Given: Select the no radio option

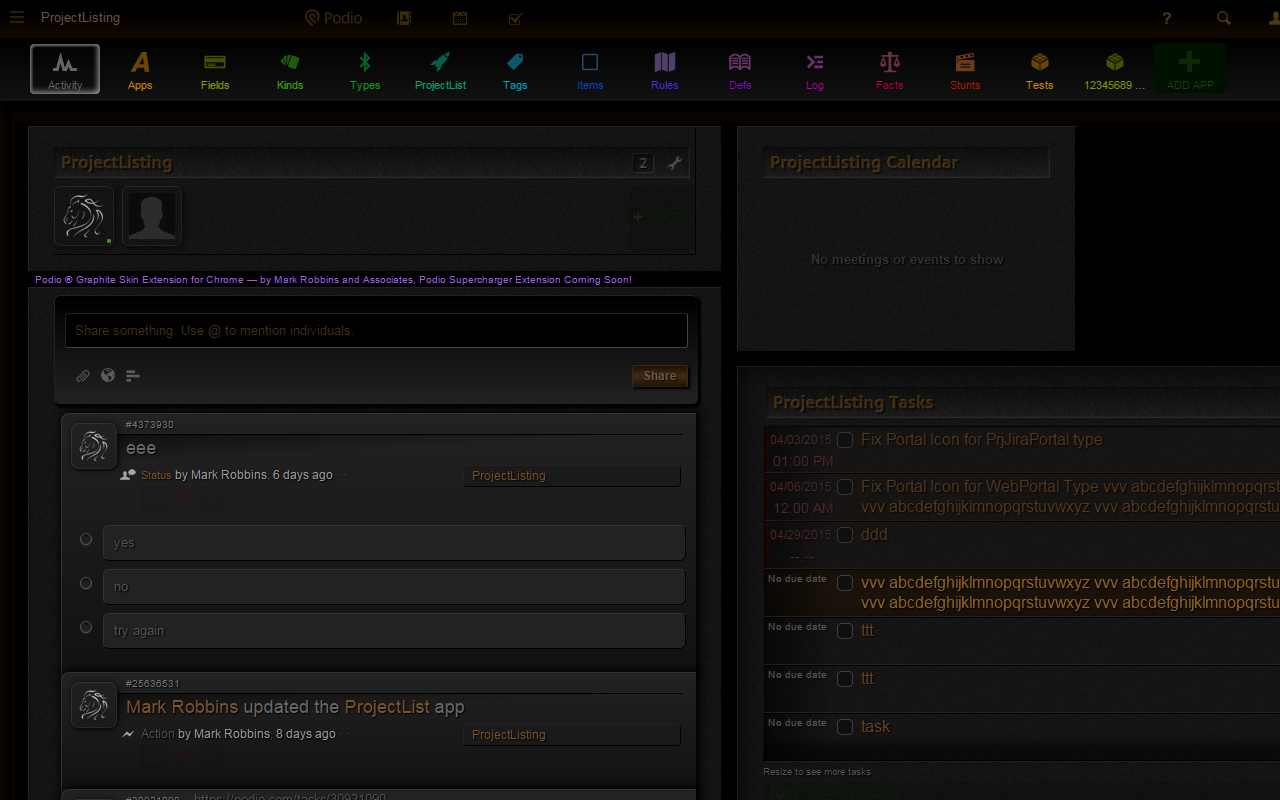Looking at the screenshot, I should click(86, 583).
